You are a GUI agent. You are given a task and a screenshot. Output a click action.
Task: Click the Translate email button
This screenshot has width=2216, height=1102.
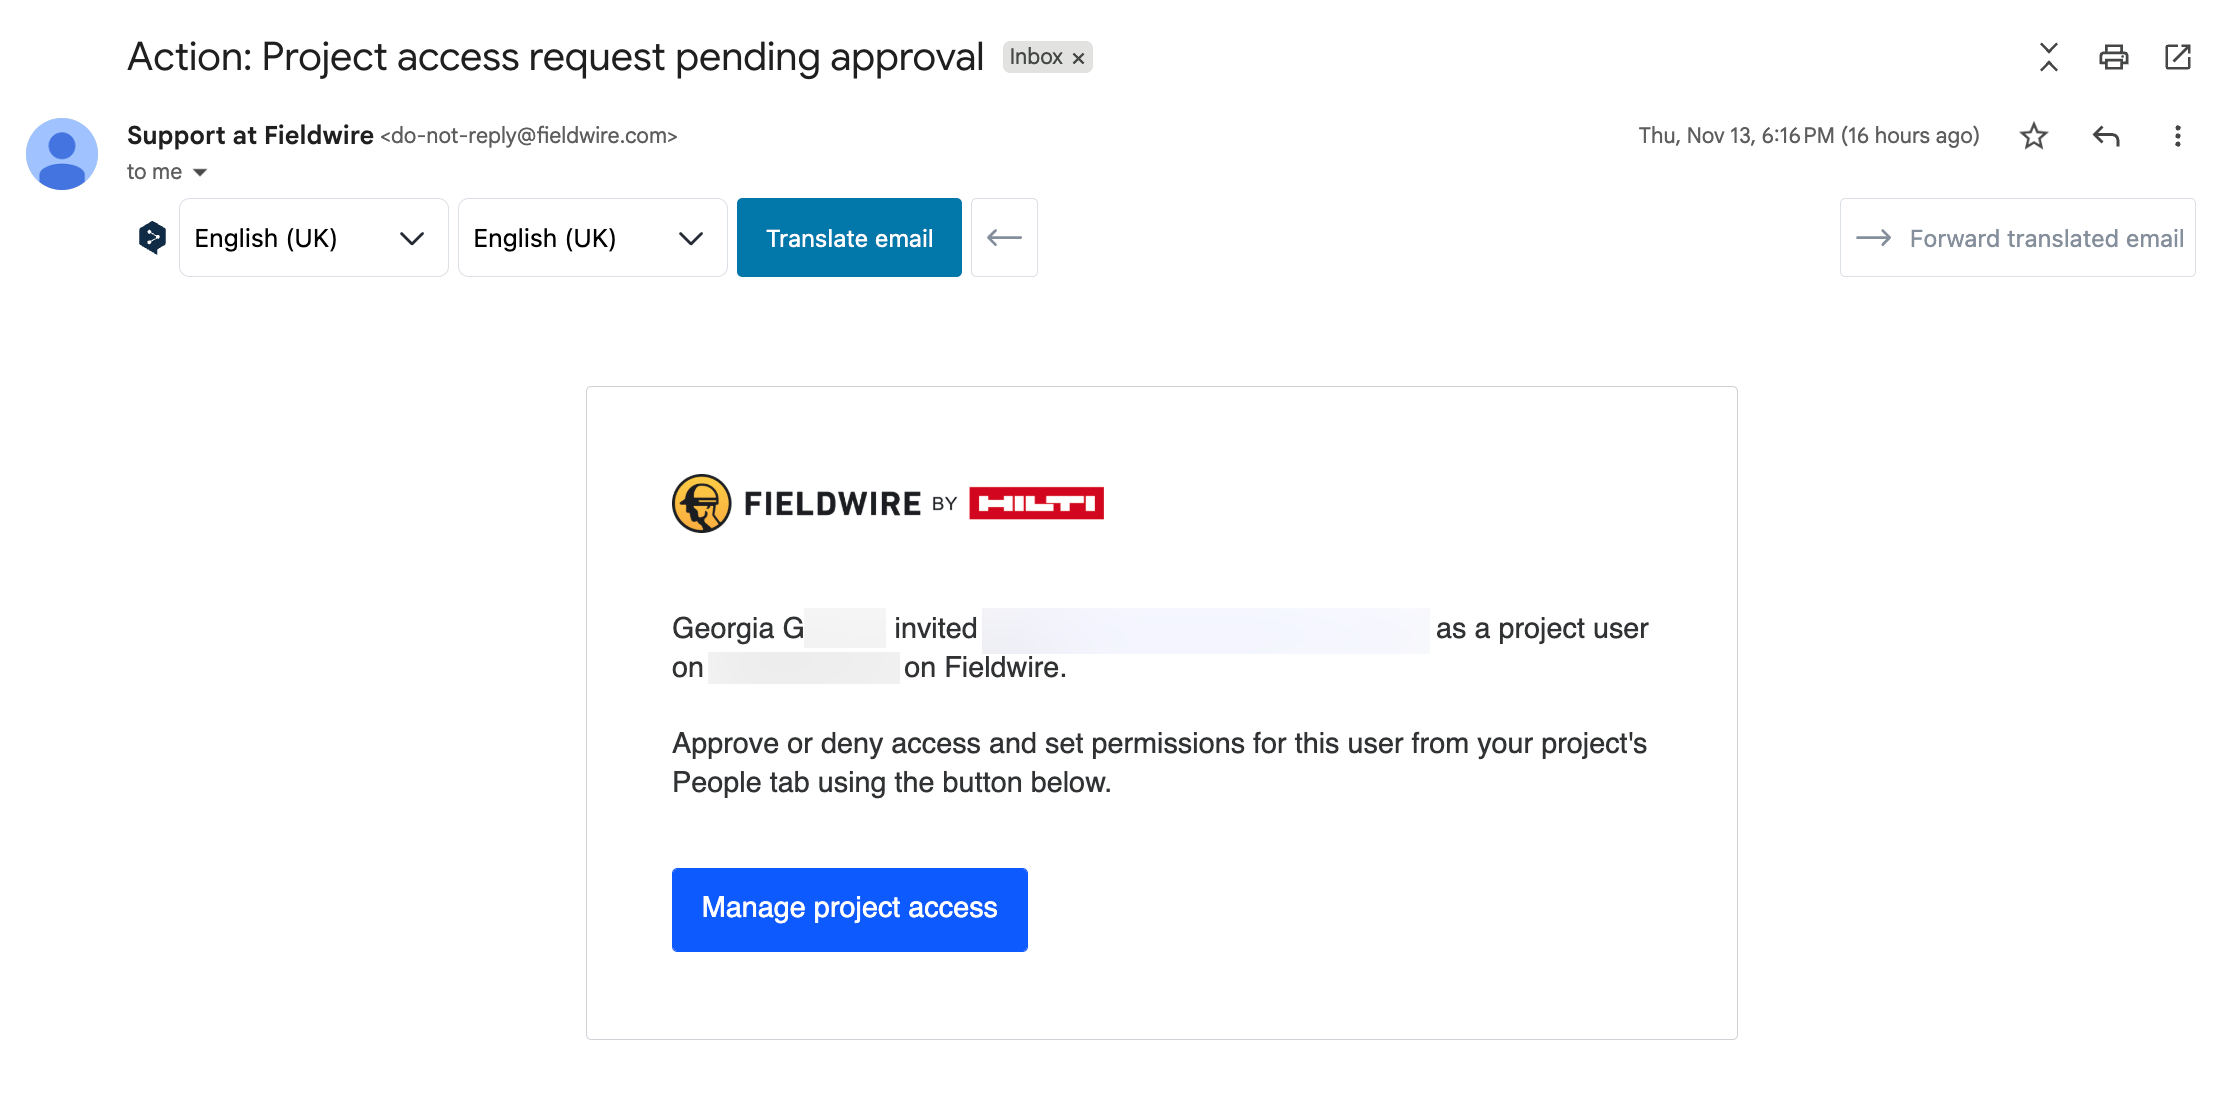[849, 238]
